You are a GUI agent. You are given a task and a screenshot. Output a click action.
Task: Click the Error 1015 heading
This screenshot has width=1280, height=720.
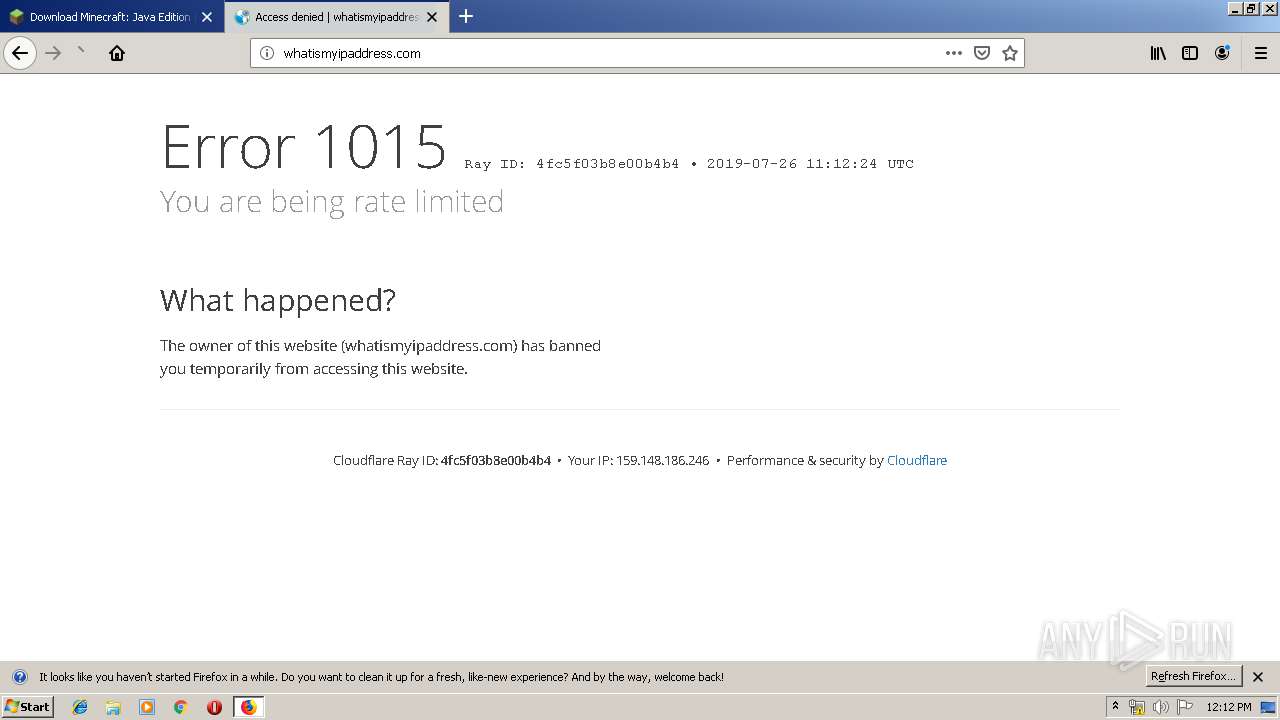pyautogui.click(x=304, y=146)
